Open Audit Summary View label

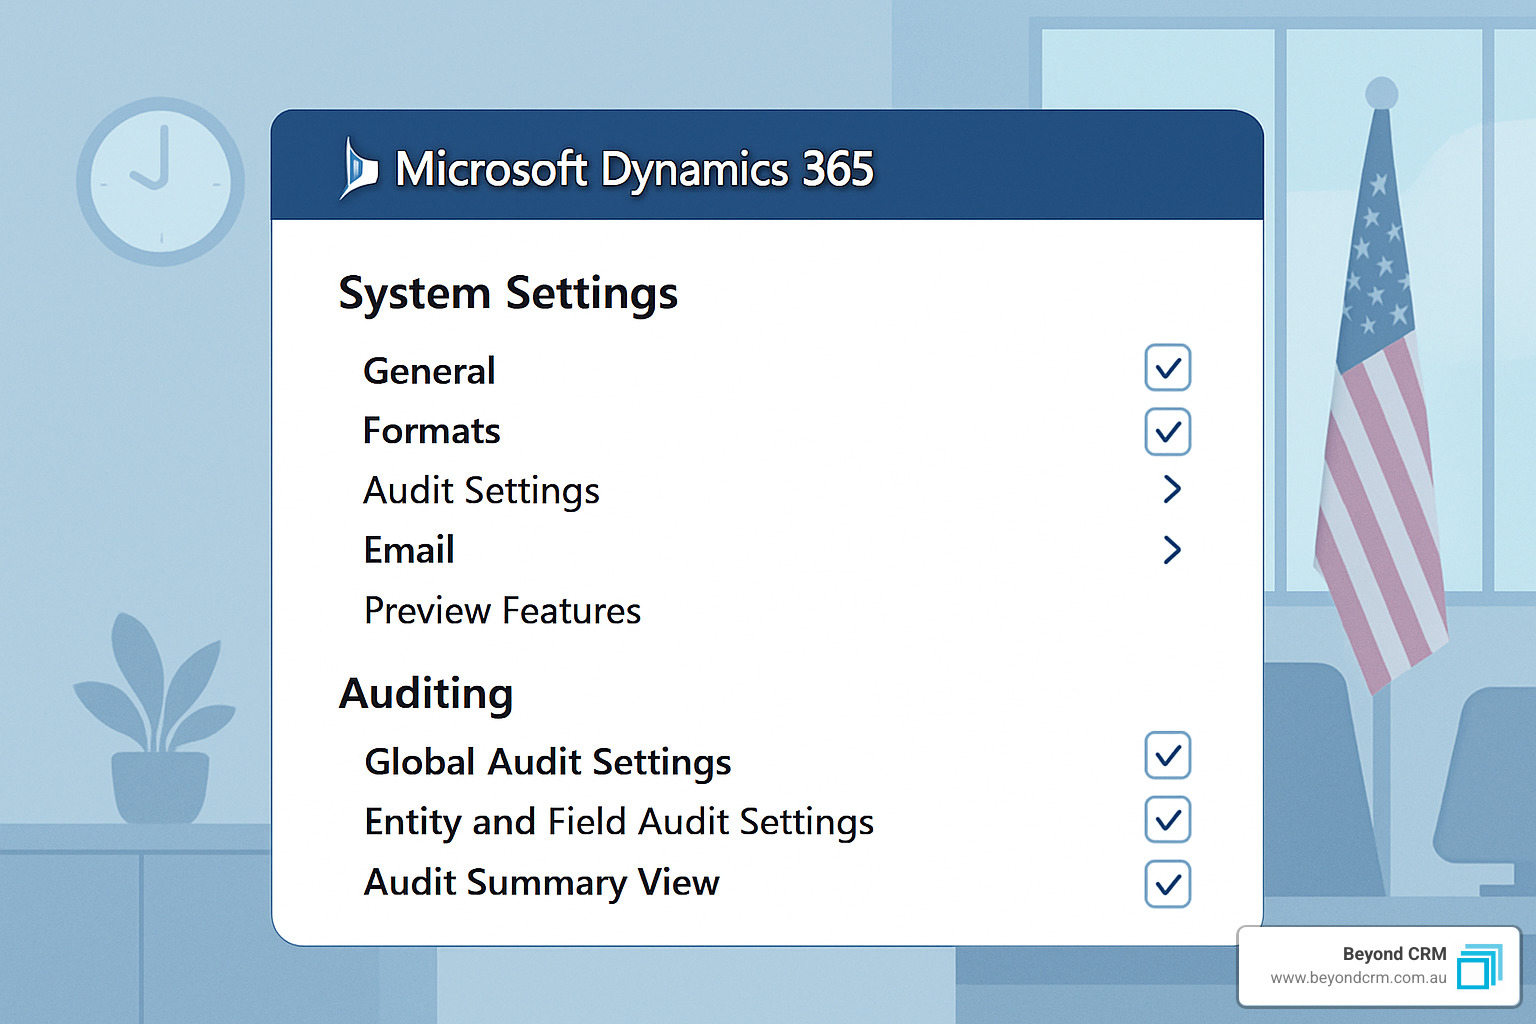point(541,883)
